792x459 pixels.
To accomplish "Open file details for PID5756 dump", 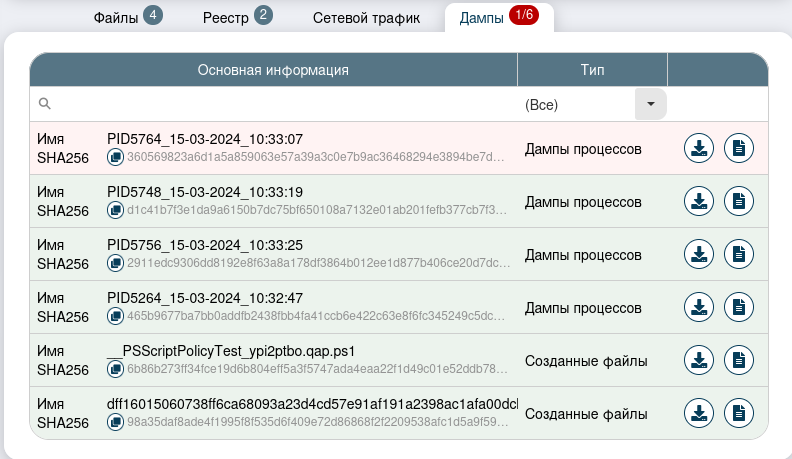I will (x=739, y=254).
